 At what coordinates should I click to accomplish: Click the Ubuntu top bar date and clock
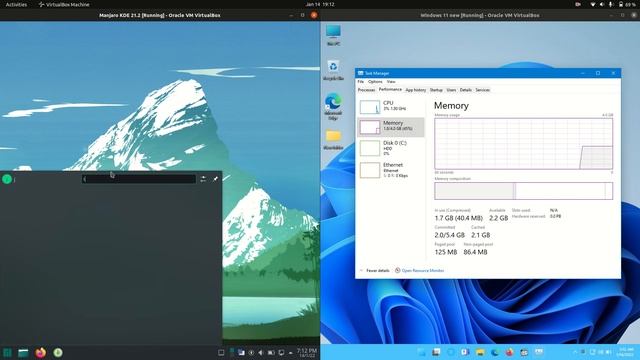point(320,4)
